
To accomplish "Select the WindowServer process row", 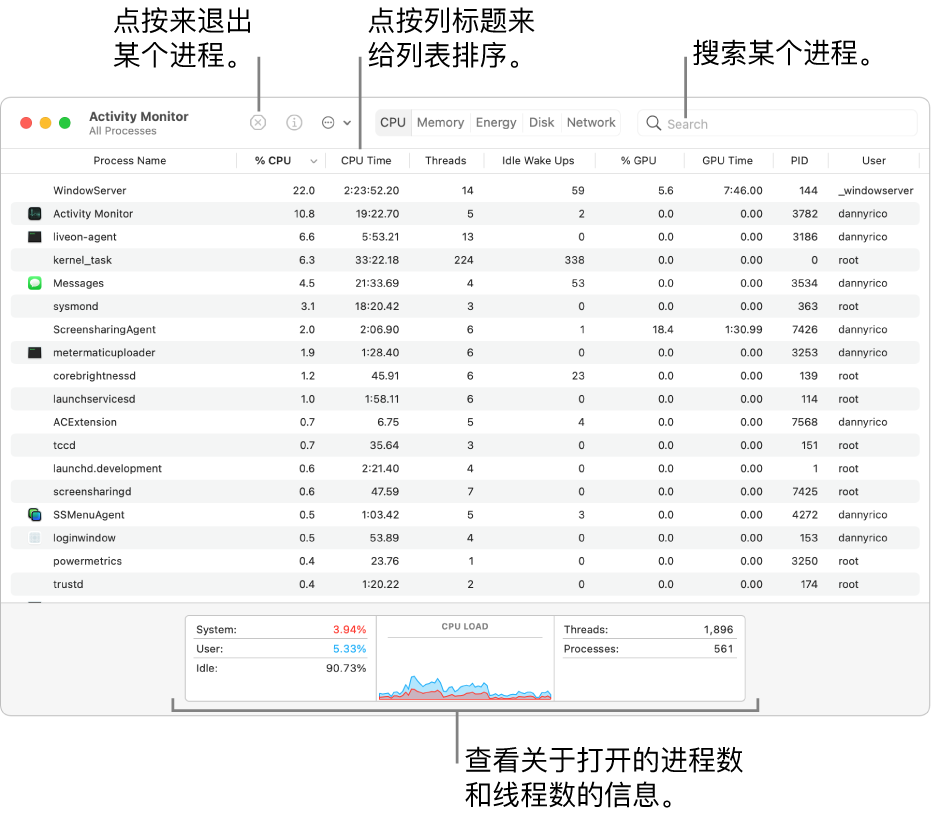I will click(465, 190).
